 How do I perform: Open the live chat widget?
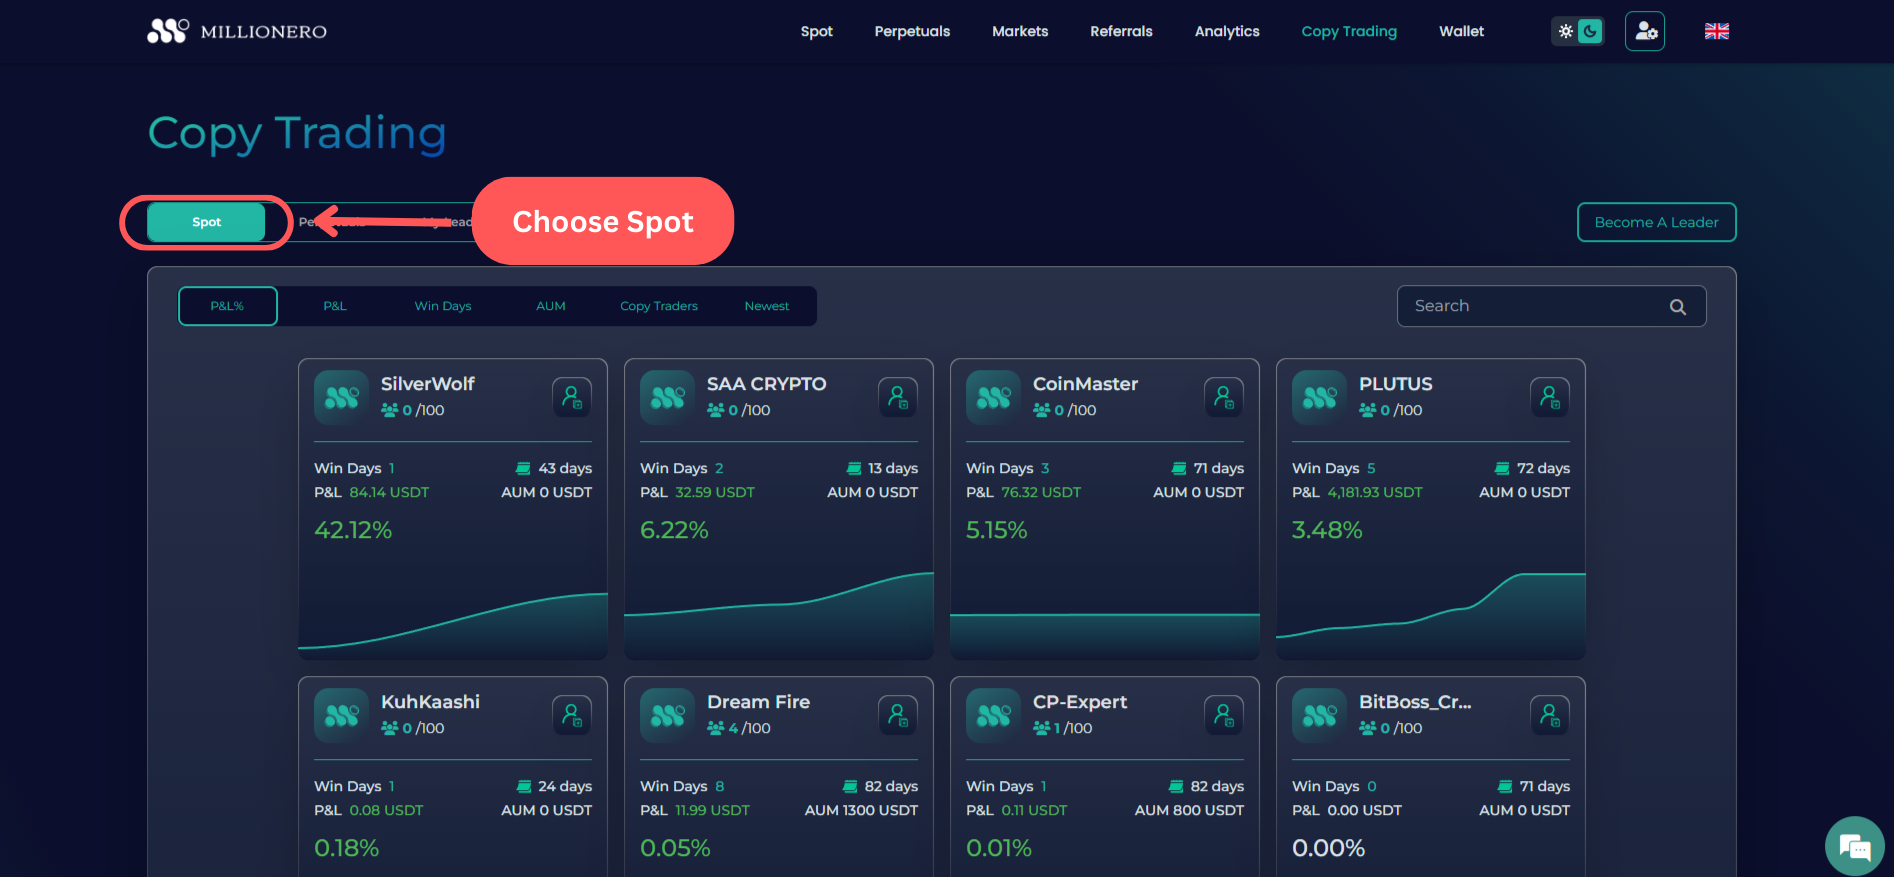pos(1854,847)
